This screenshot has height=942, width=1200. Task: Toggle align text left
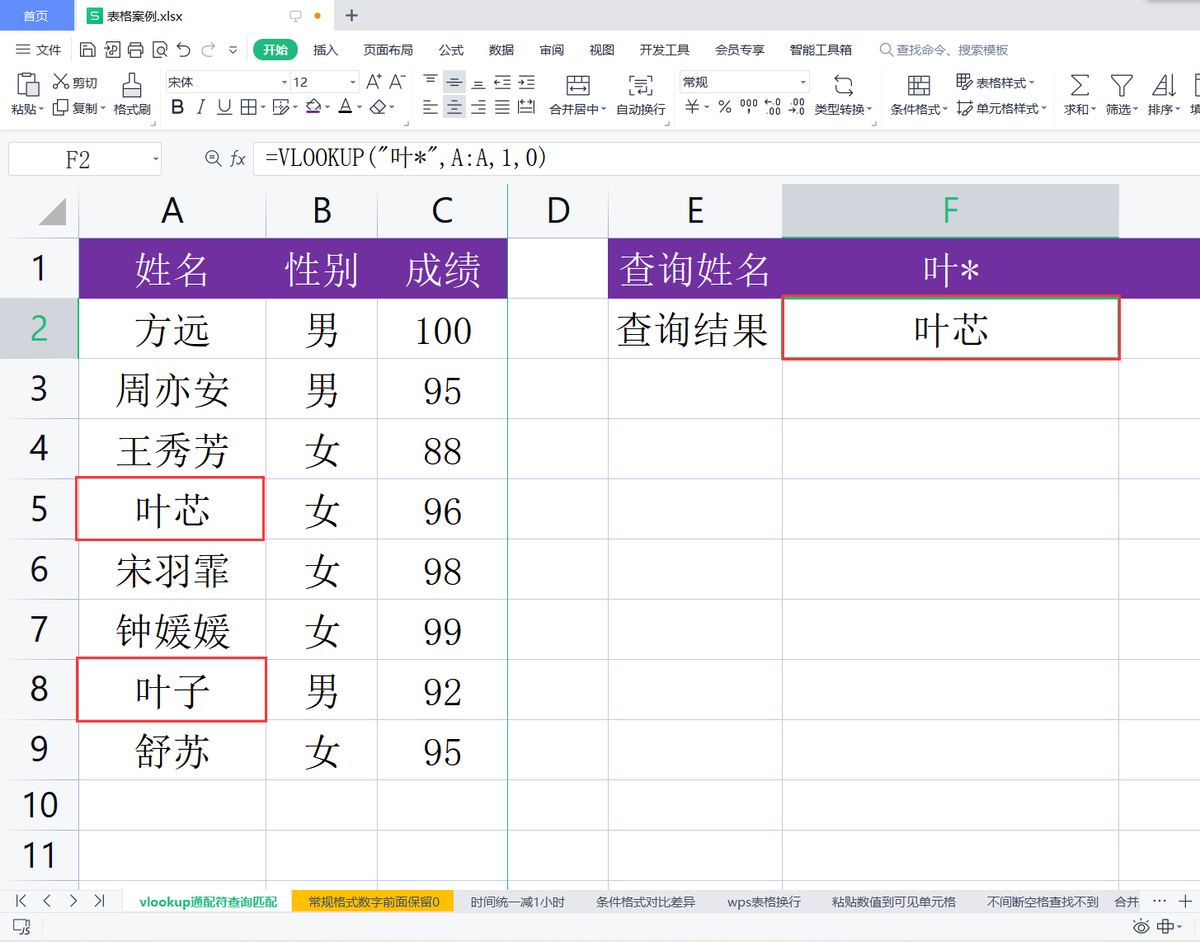click(x=430, y=107)
